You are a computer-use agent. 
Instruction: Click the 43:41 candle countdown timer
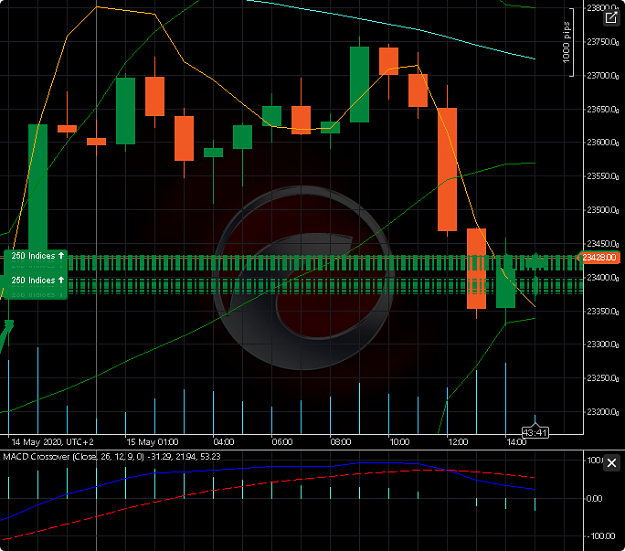point(535,433)
